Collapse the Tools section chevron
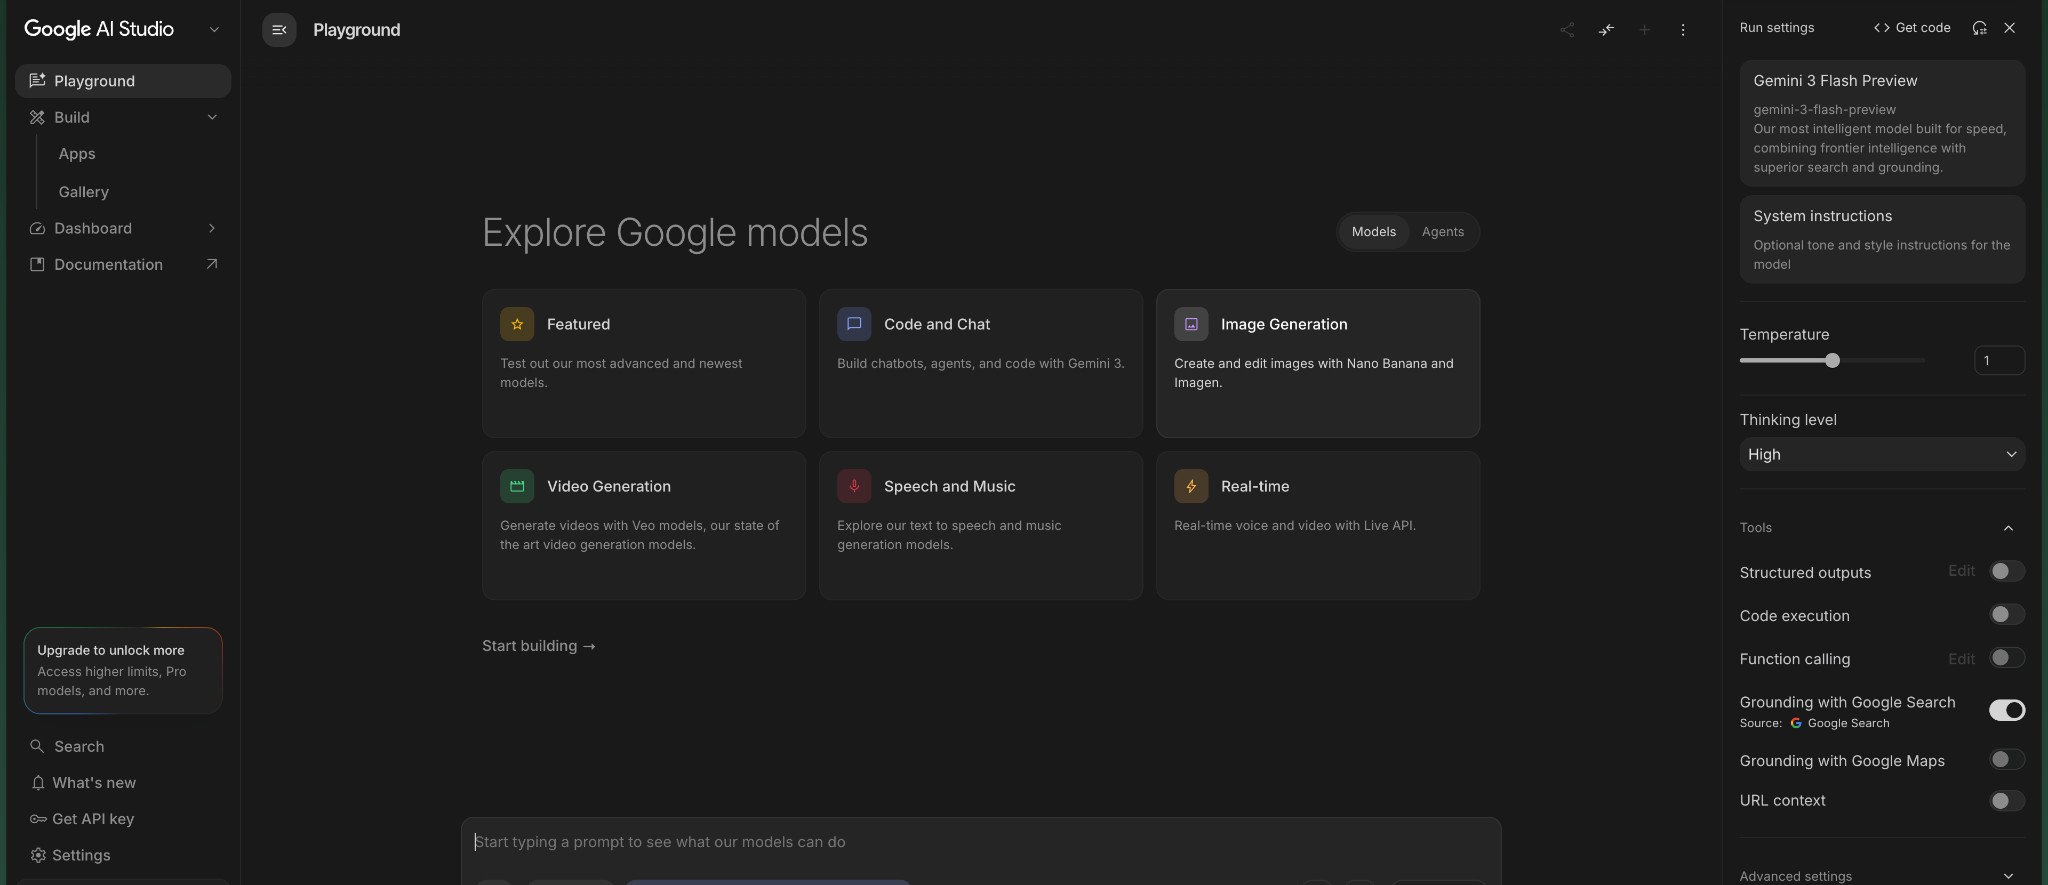The width and height of the screenshot is (2048, 885). coord(2008,528)
